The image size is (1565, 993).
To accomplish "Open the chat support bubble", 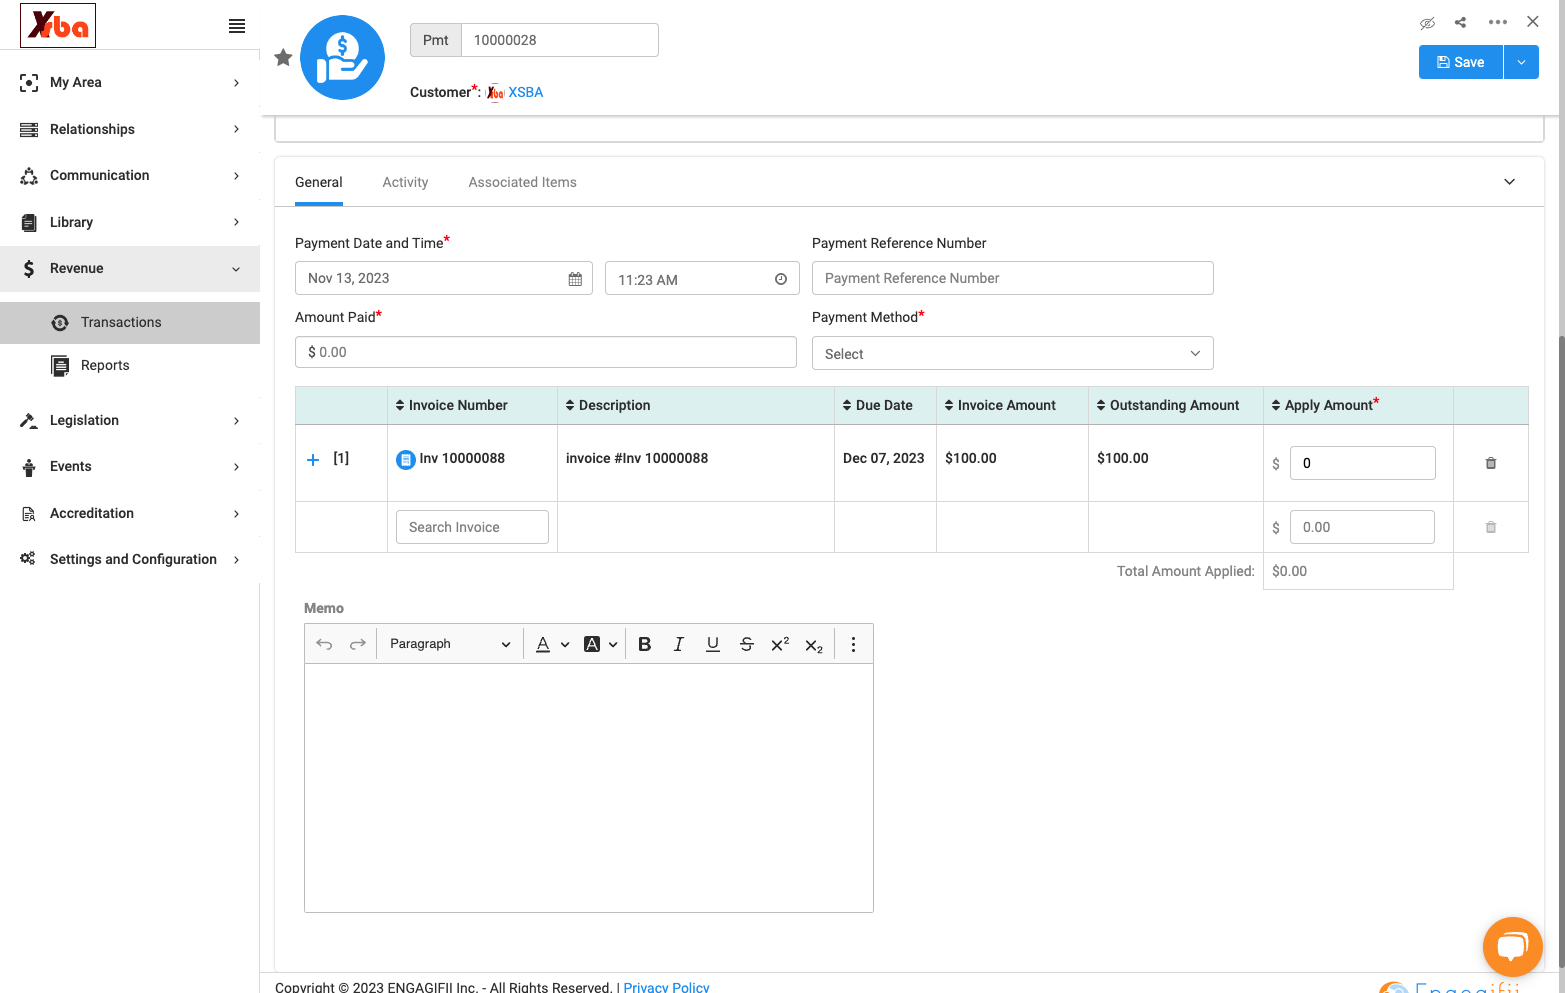I will pos(1513,946).
